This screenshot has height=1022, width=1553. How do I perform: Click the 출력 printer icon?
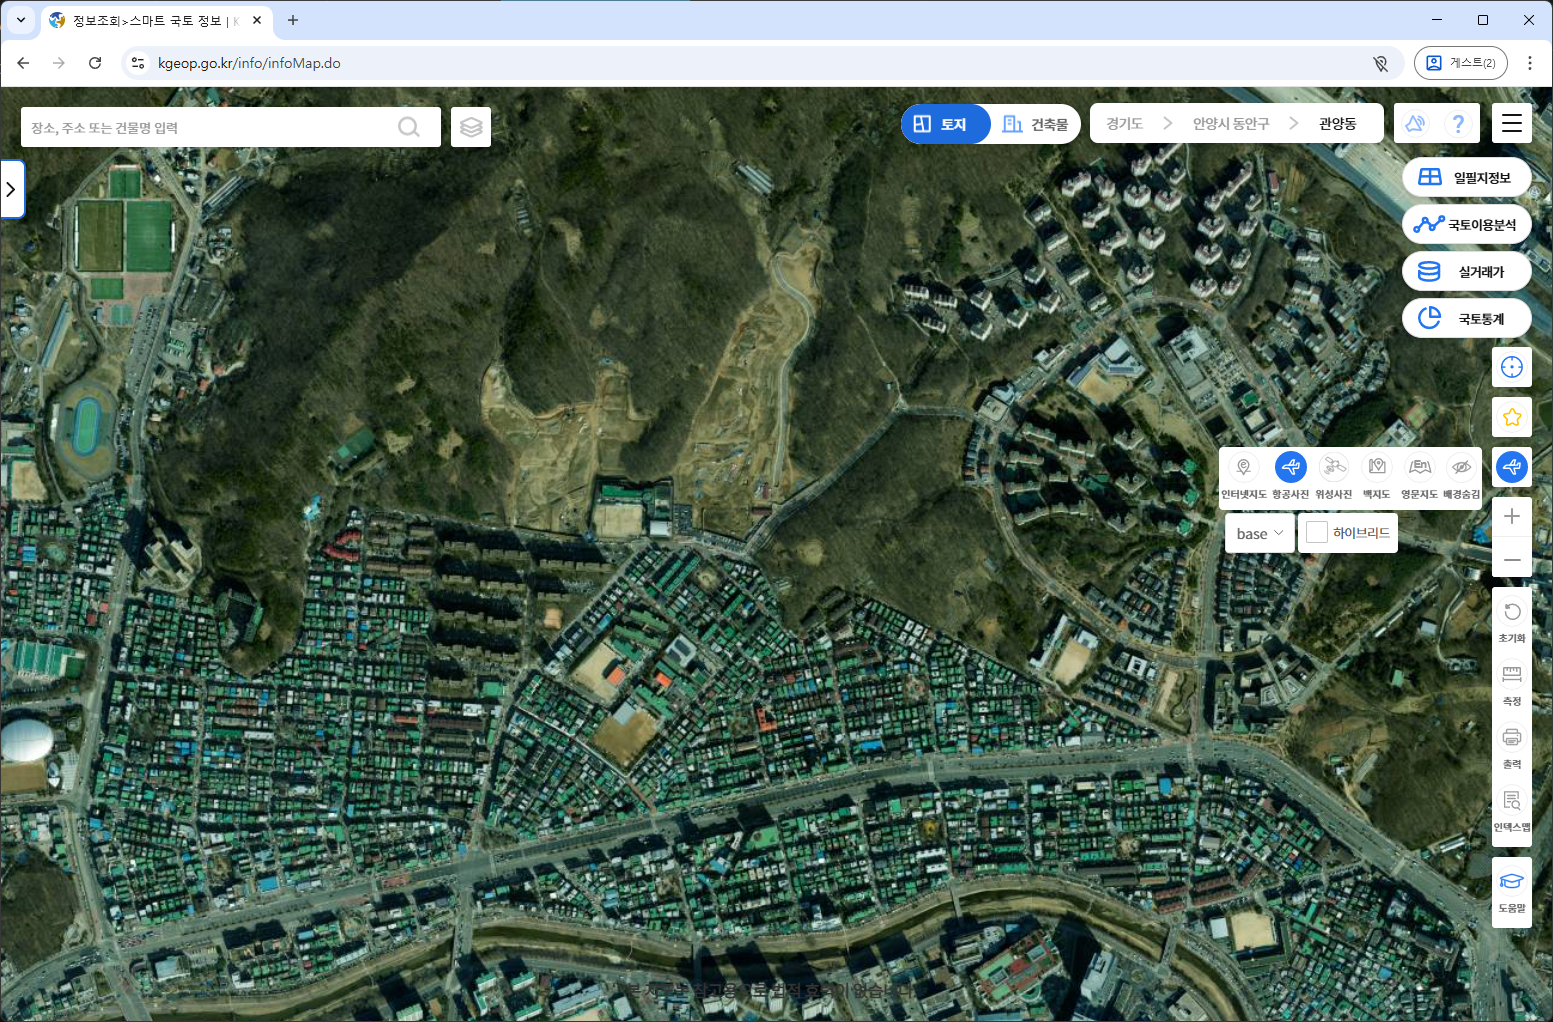1511,738
